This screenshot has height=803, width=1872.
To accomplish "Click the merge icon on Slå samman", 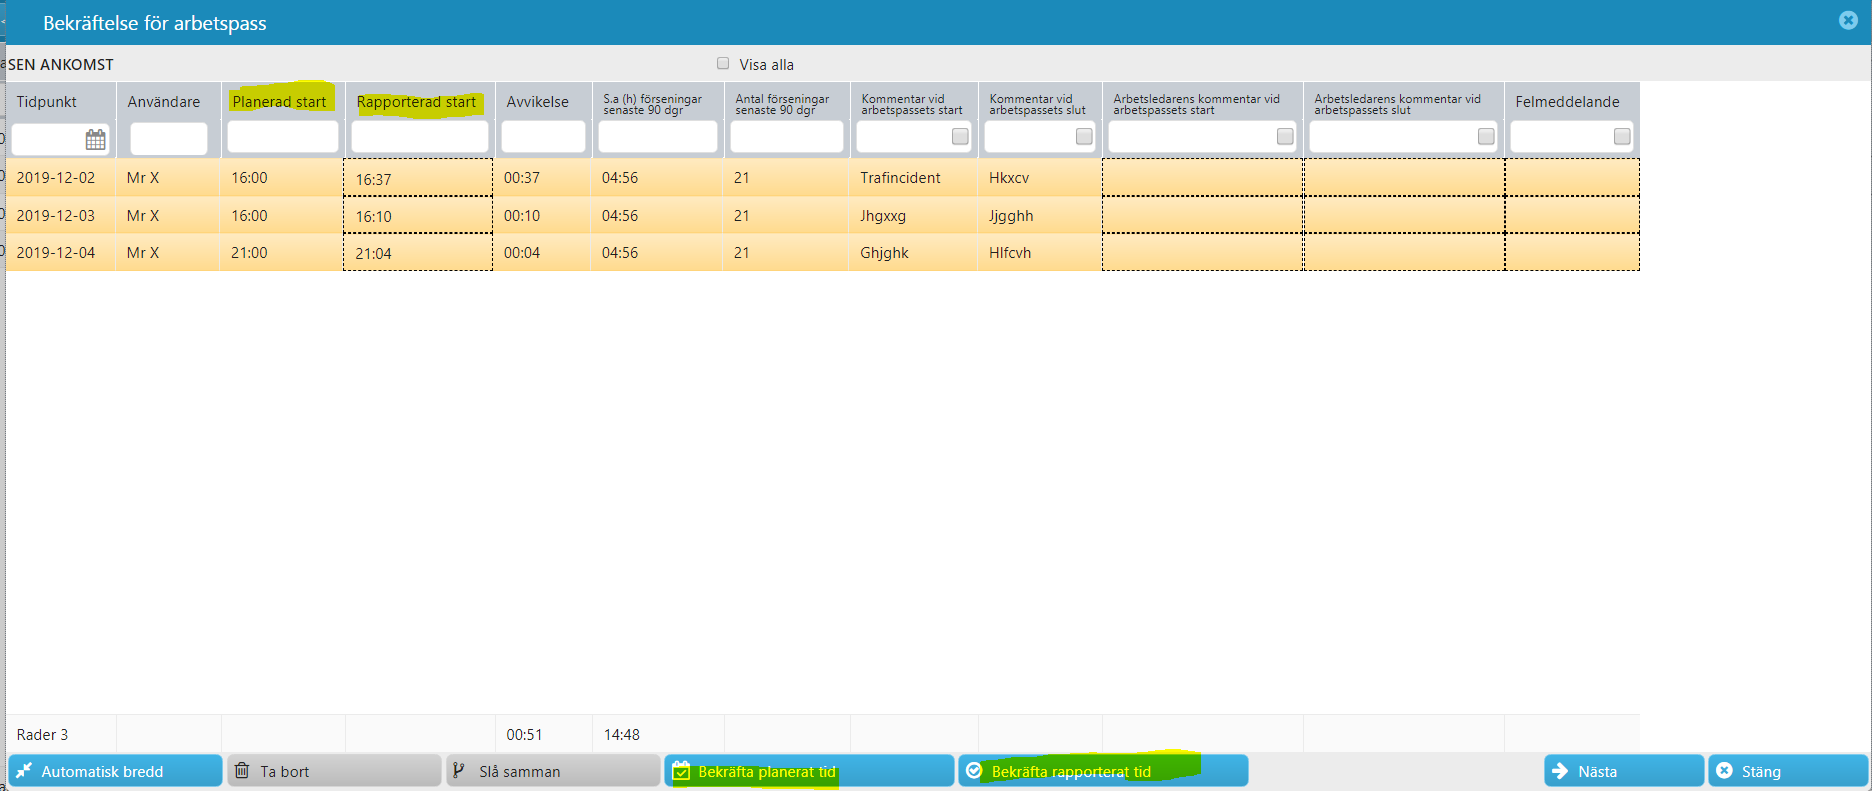I will 459,771.
